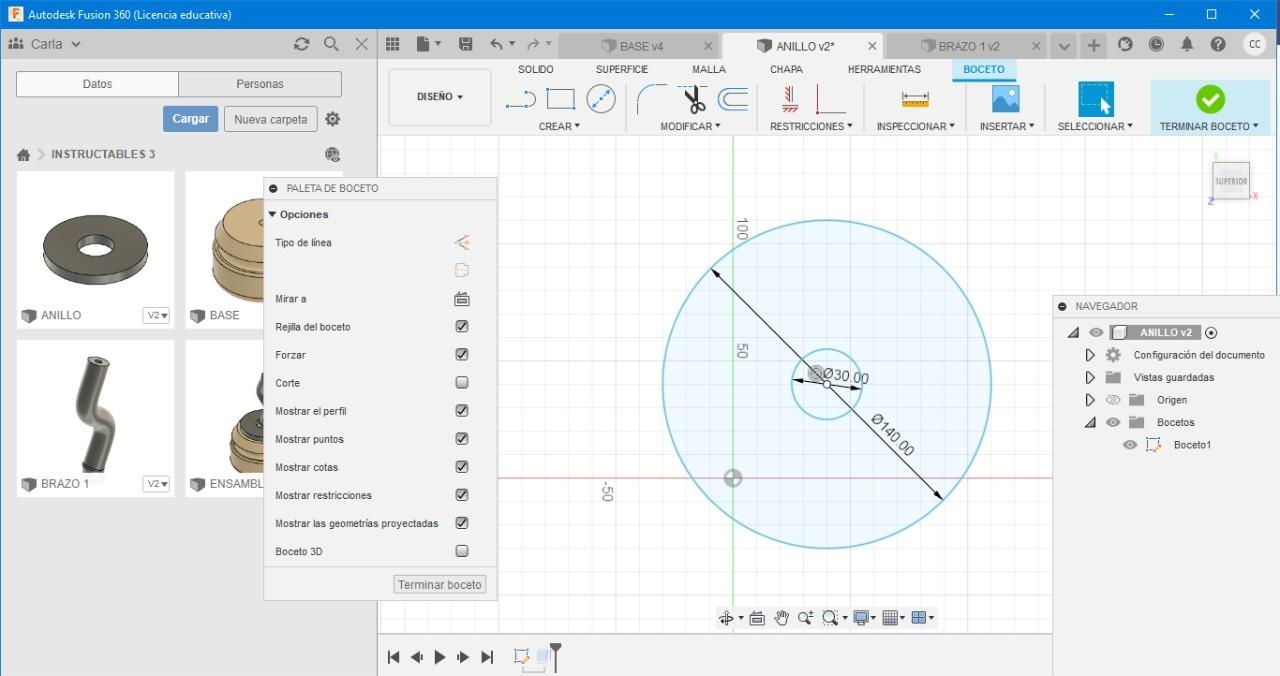The height and width of the screenshot is (676, 1280).
Task: Click the Nueva carpeta button
Action: click(x=270, y=119)
